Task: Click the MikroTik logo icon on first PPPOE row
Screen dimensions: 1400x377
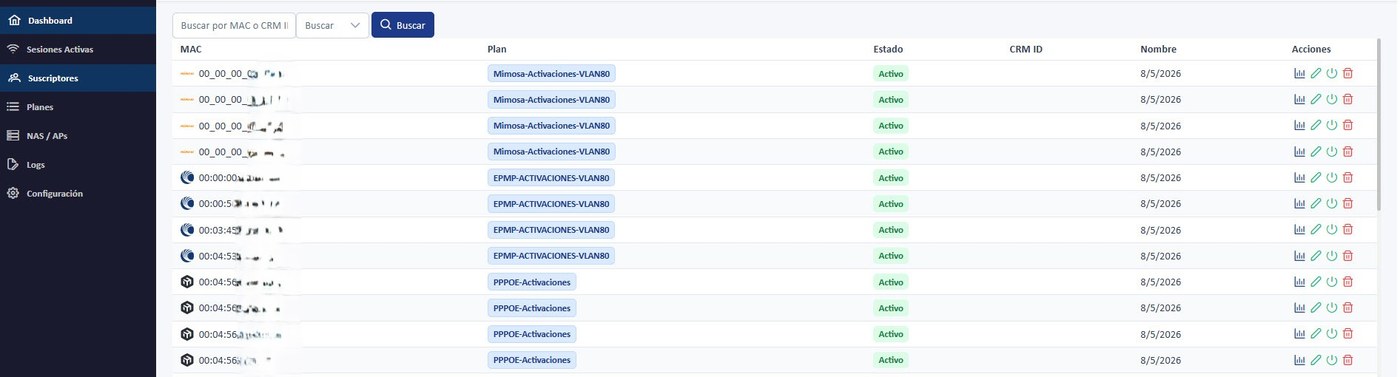Action: [187, 281]
